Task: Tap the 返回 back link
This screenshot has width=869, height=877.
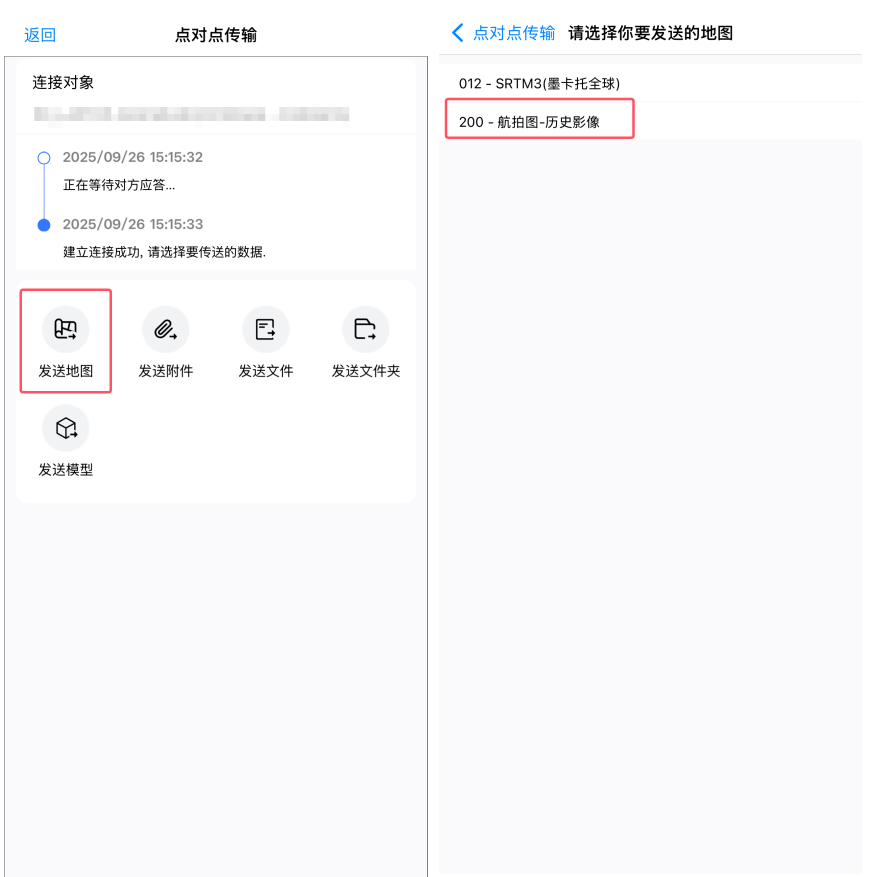Action: [40, 35]
